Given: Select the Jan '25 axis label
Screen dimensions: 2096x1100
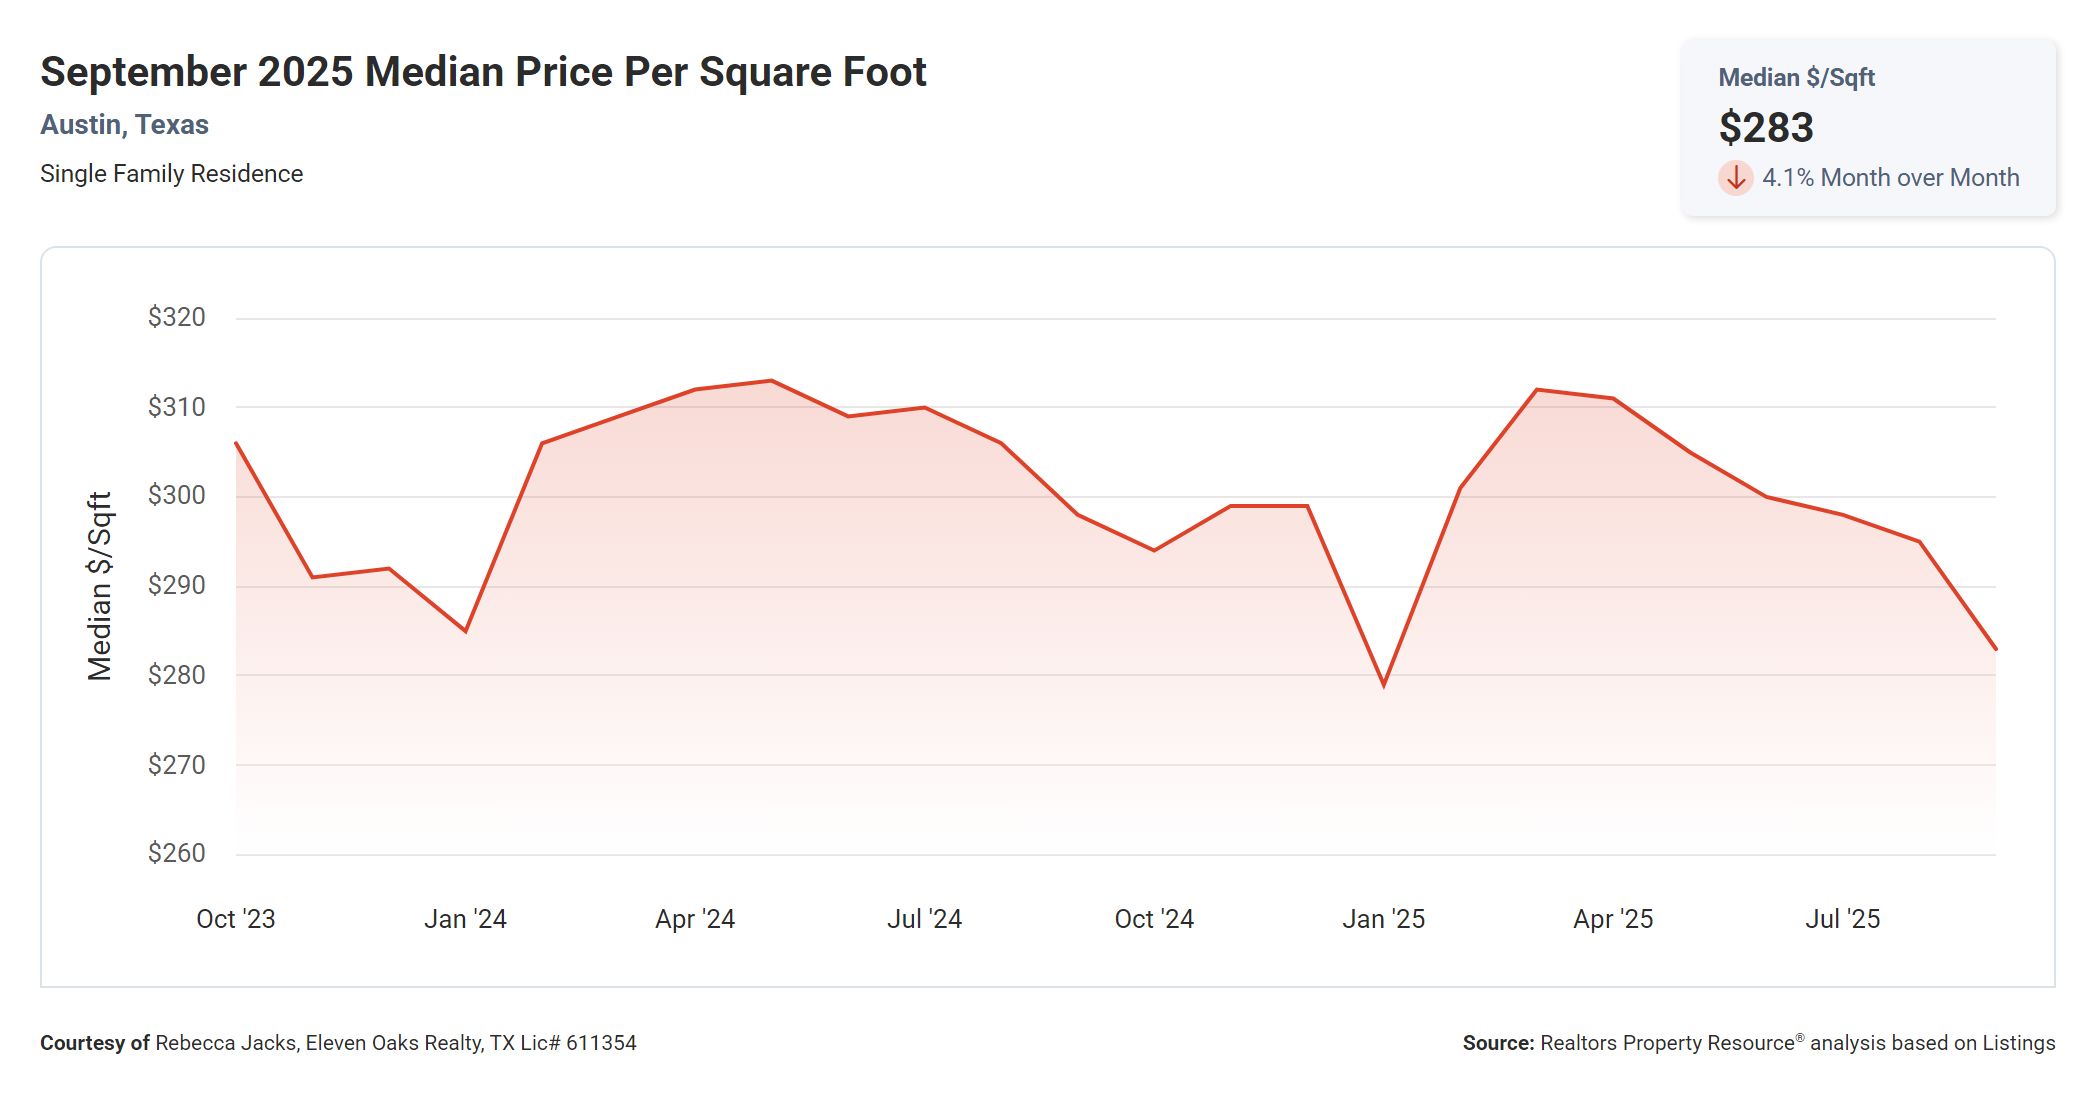Looking at the screenshot, I should click(1383, 919).
